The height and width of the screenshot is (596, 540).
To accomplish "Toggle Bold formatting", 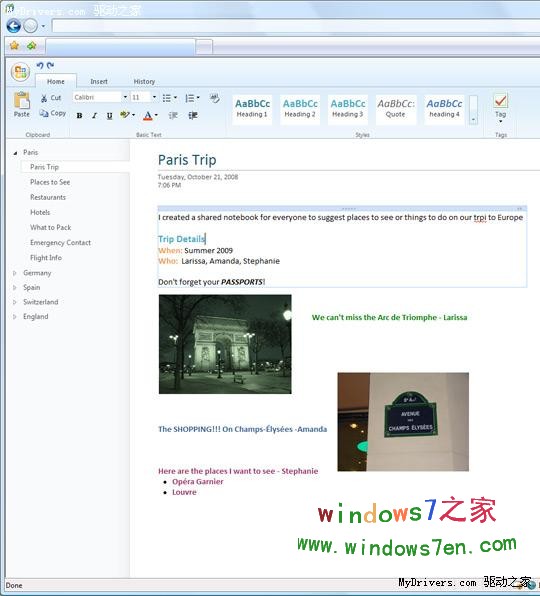I will (x=79, y=116).
